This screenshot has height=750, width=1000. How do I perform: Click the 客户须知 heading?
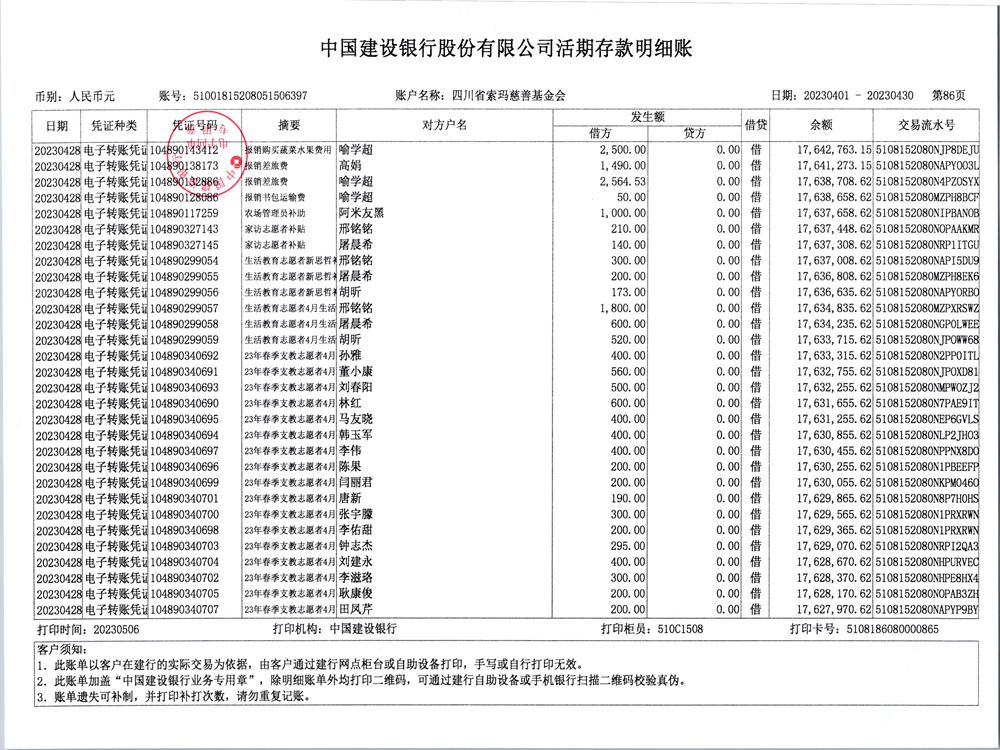click(x=63, y=649)
